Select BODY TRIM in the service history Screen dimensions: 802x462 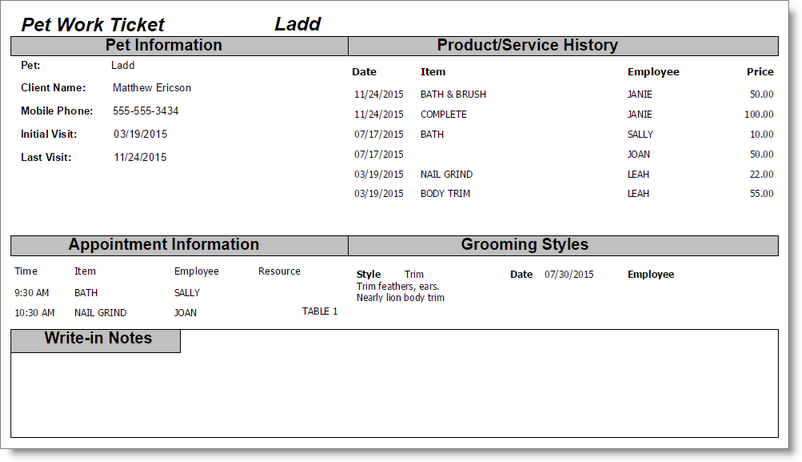point(445,194)
